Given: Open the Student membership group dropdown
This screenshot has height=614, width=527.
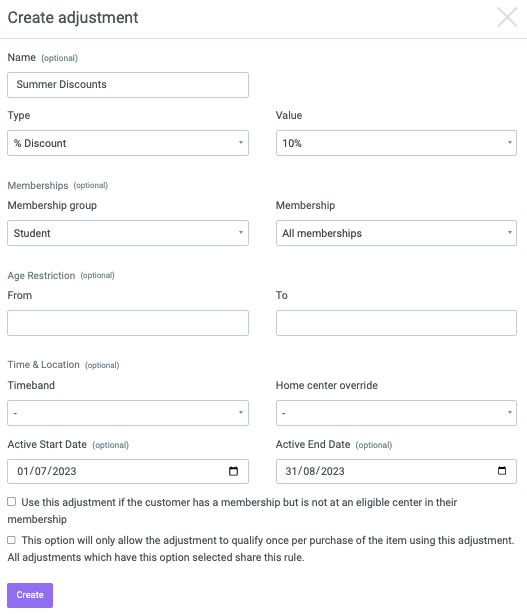Looking at the screenshot, I should (x=128, y=233).
